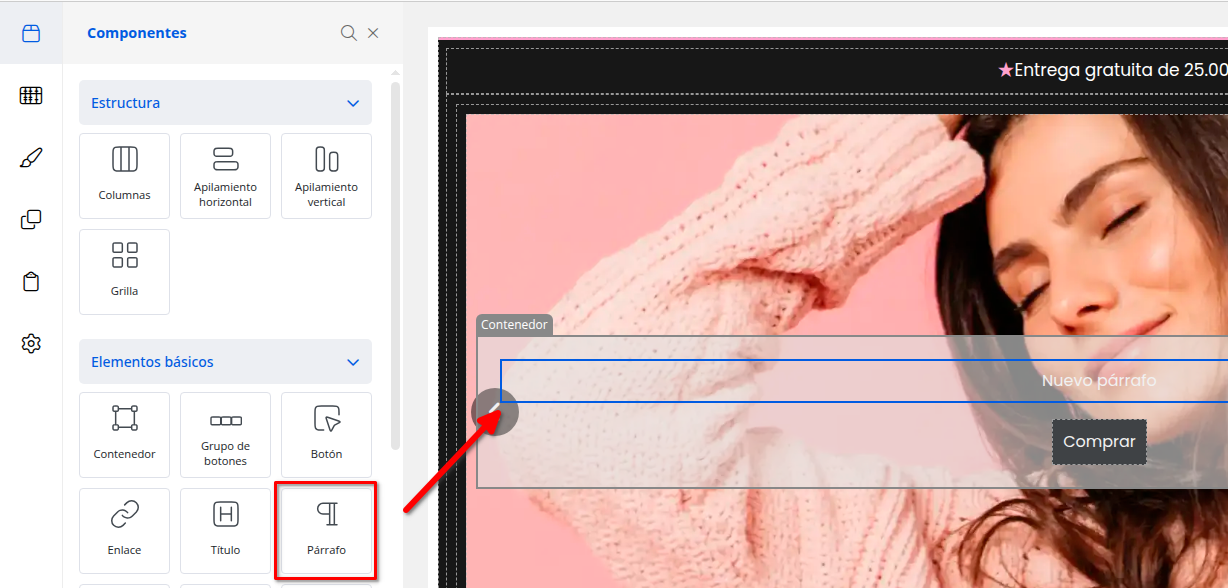
Task: Pick the Apilamiento vertical component
Action: coord(326,175)
